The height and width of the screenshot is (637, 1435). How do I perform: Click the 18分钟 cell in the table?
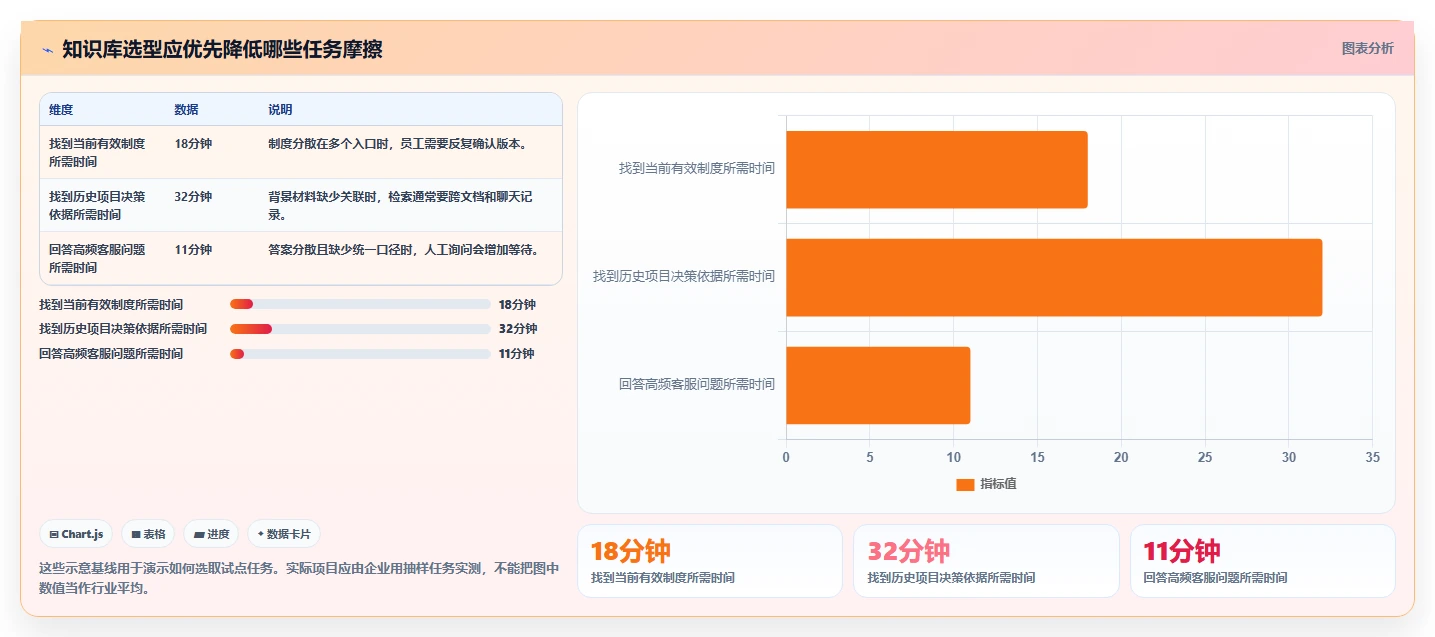(x=193, y=144)
